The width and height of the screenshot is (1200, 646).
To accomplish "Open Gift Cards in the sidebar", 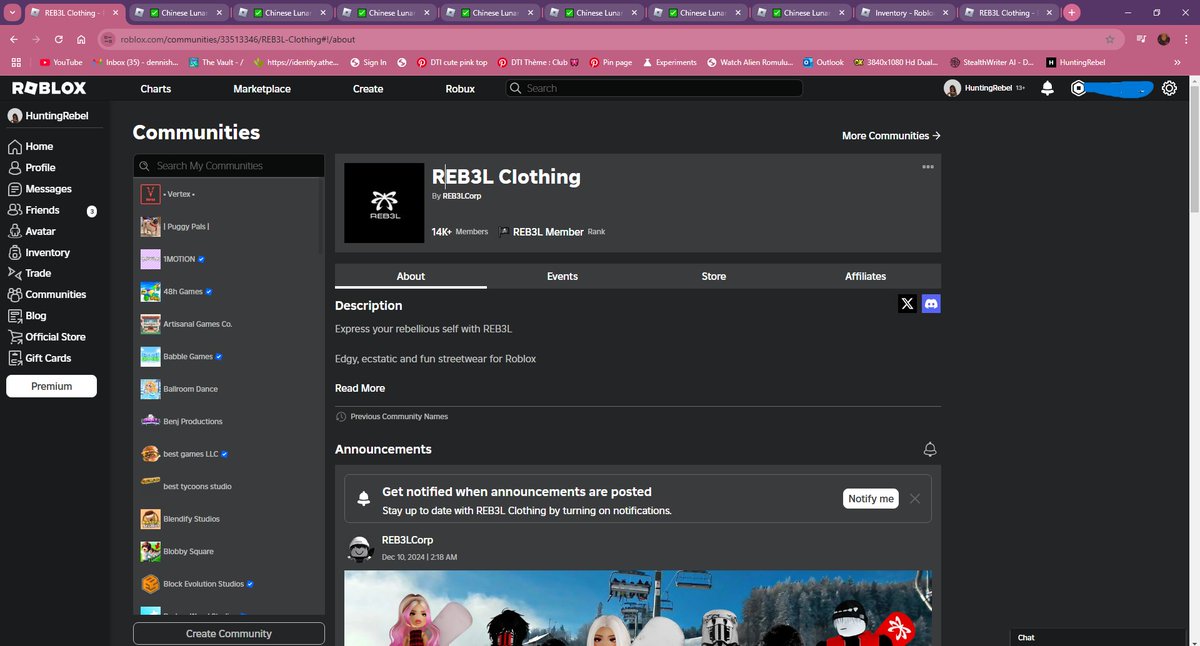I will point(39,358).
